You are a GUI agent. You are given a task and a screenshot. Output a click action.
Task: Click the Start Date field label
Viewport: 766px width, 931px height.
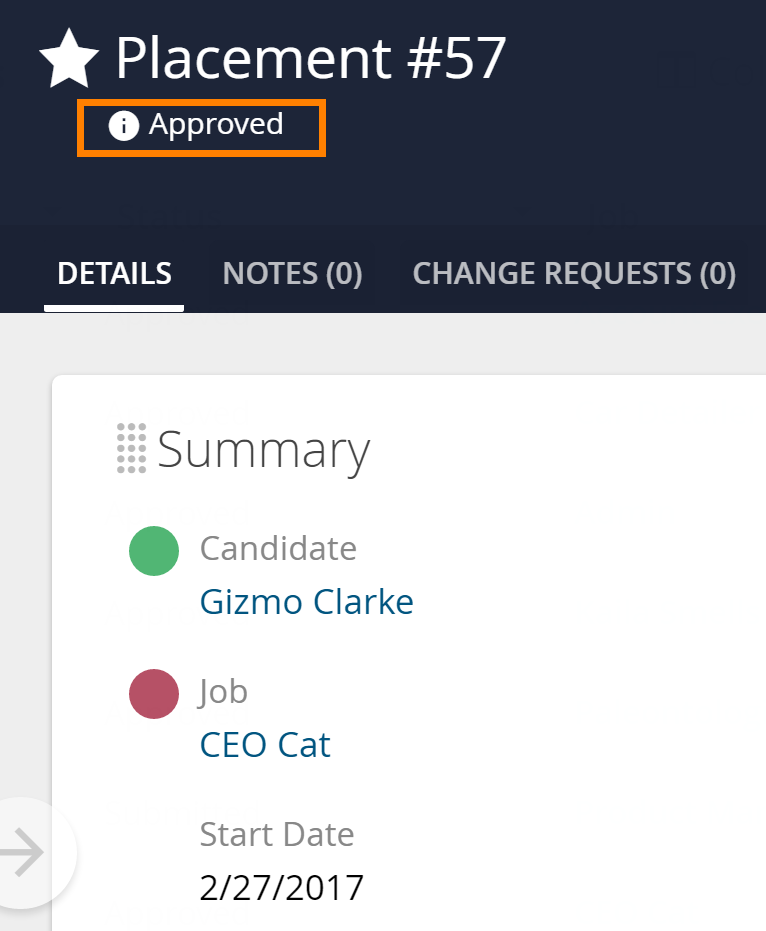tap(277, 834)
